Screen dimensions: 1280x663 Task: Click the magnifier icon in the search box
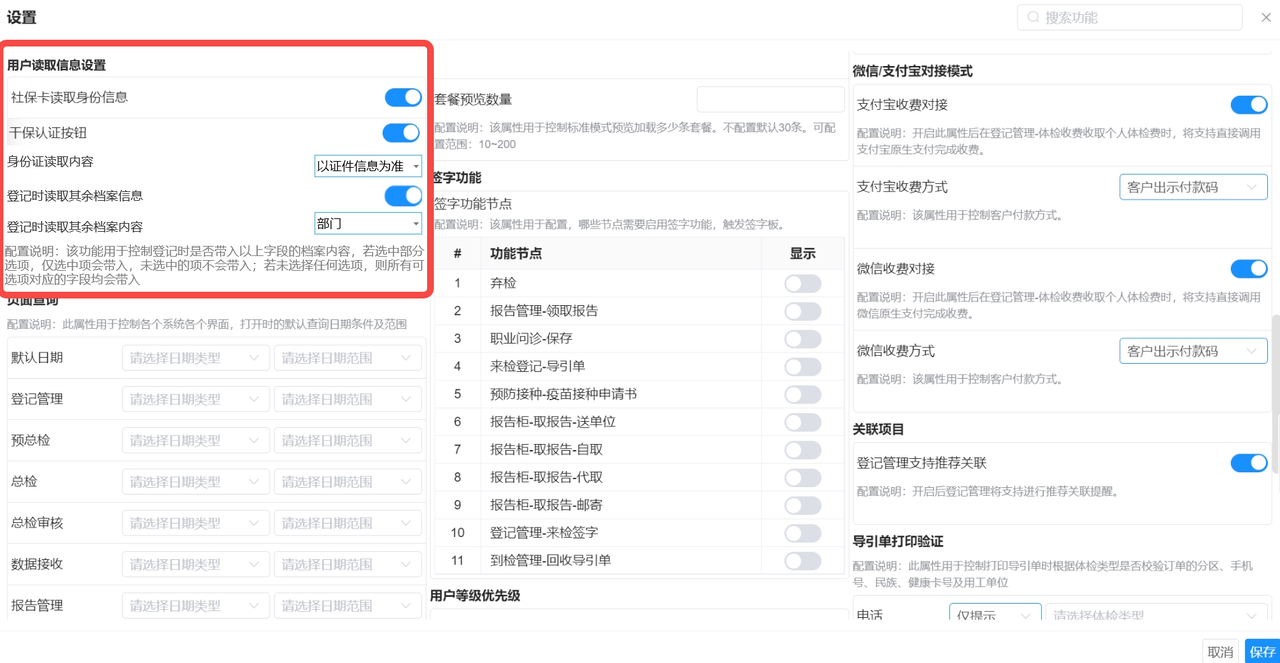click(x=1034, y=18)
